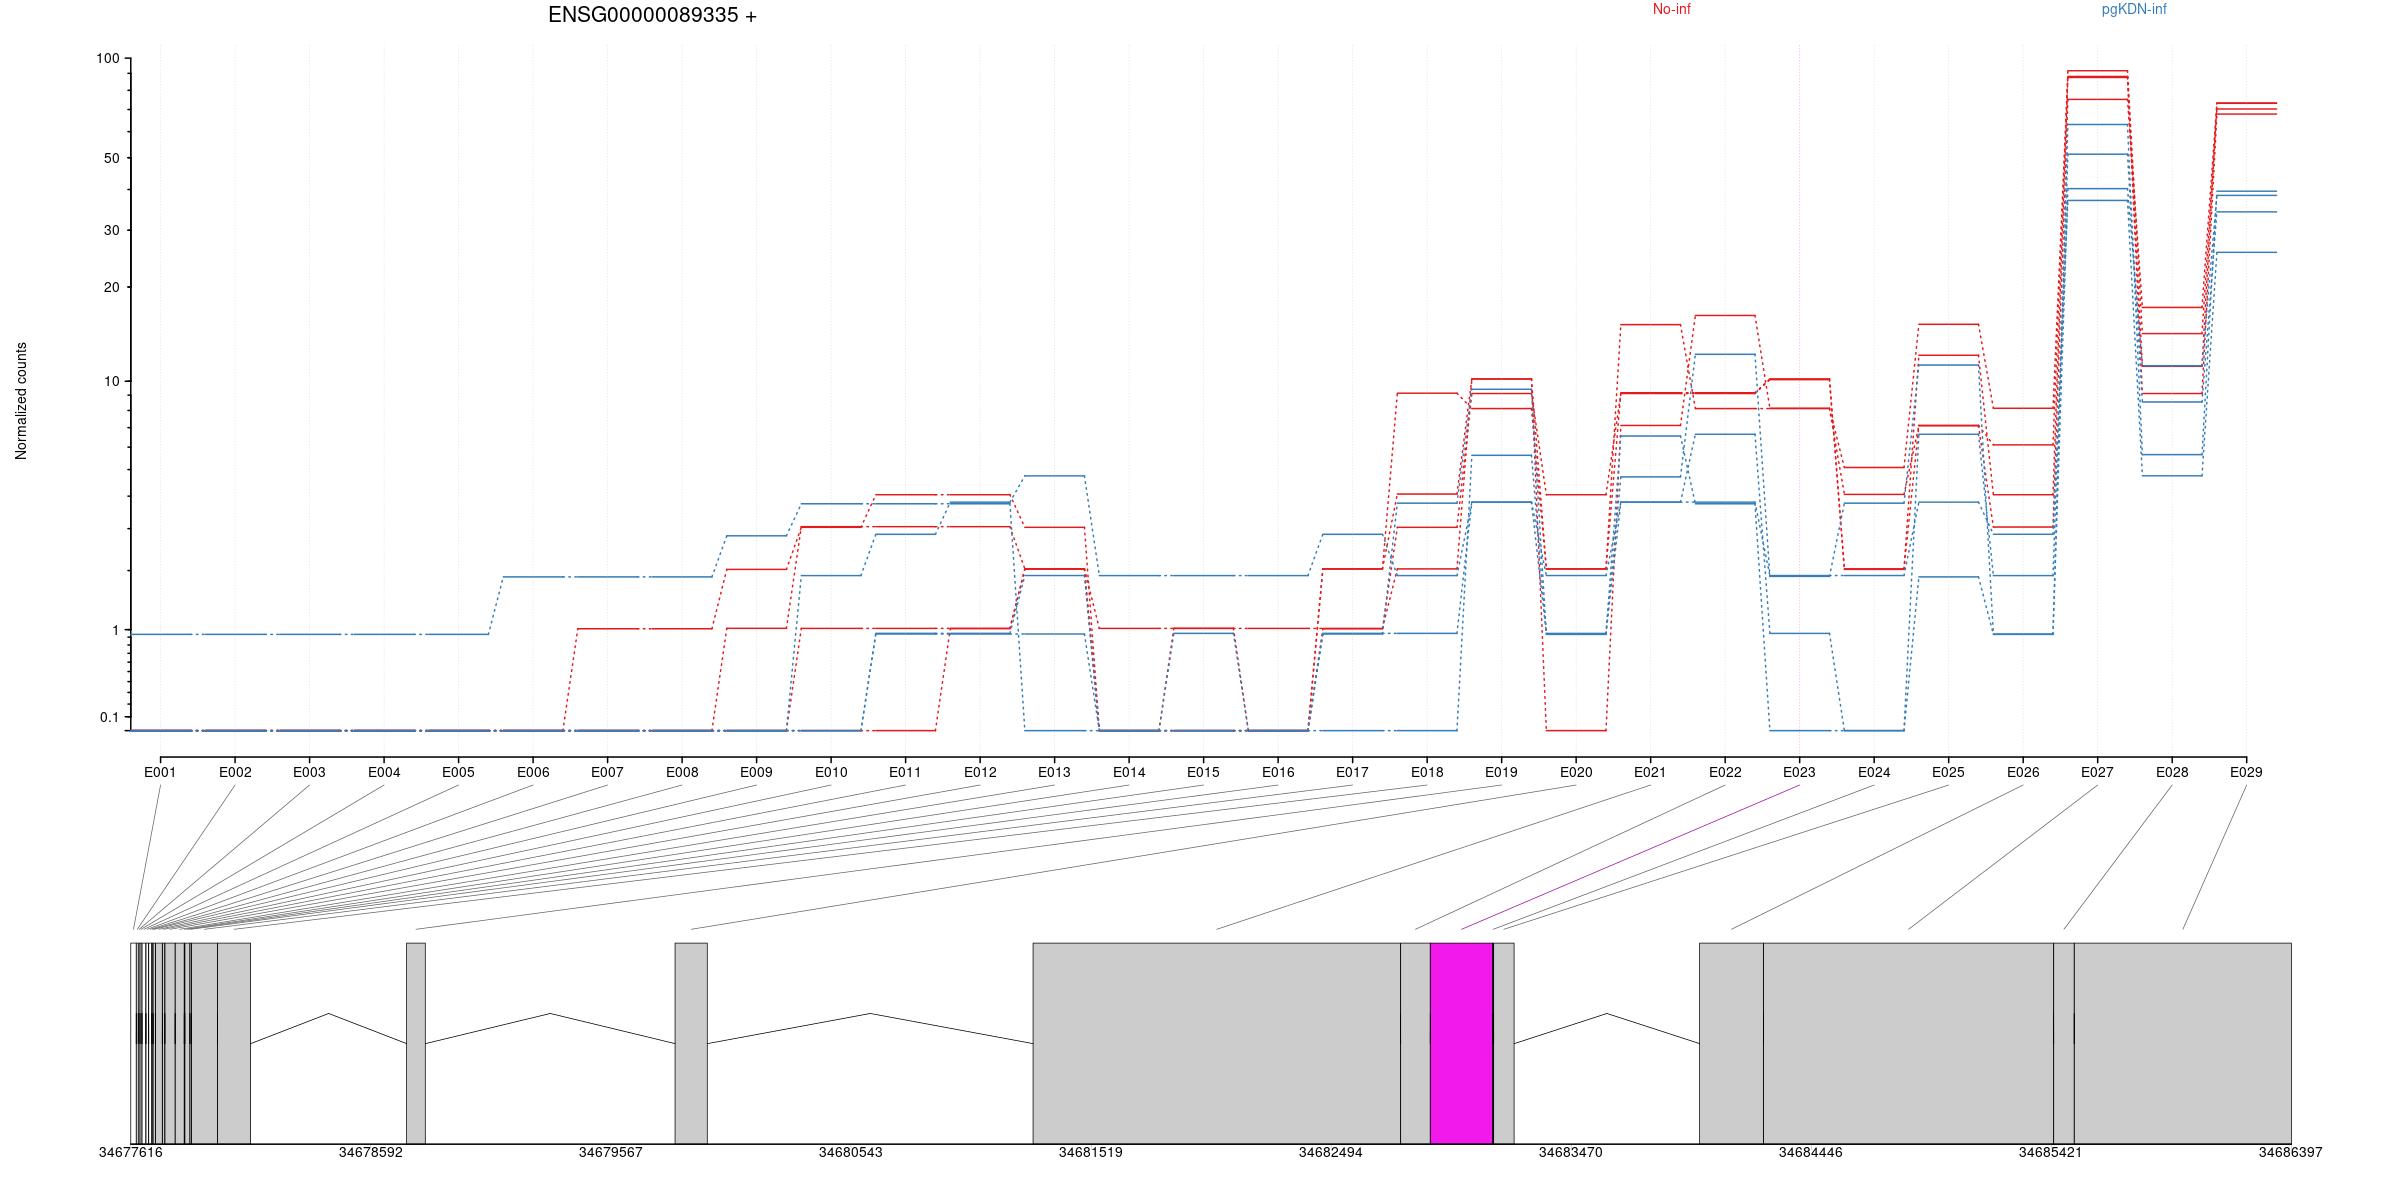Click the E013 exon label
This screenshot has width=2400, height=1200.
(1054, 772)
